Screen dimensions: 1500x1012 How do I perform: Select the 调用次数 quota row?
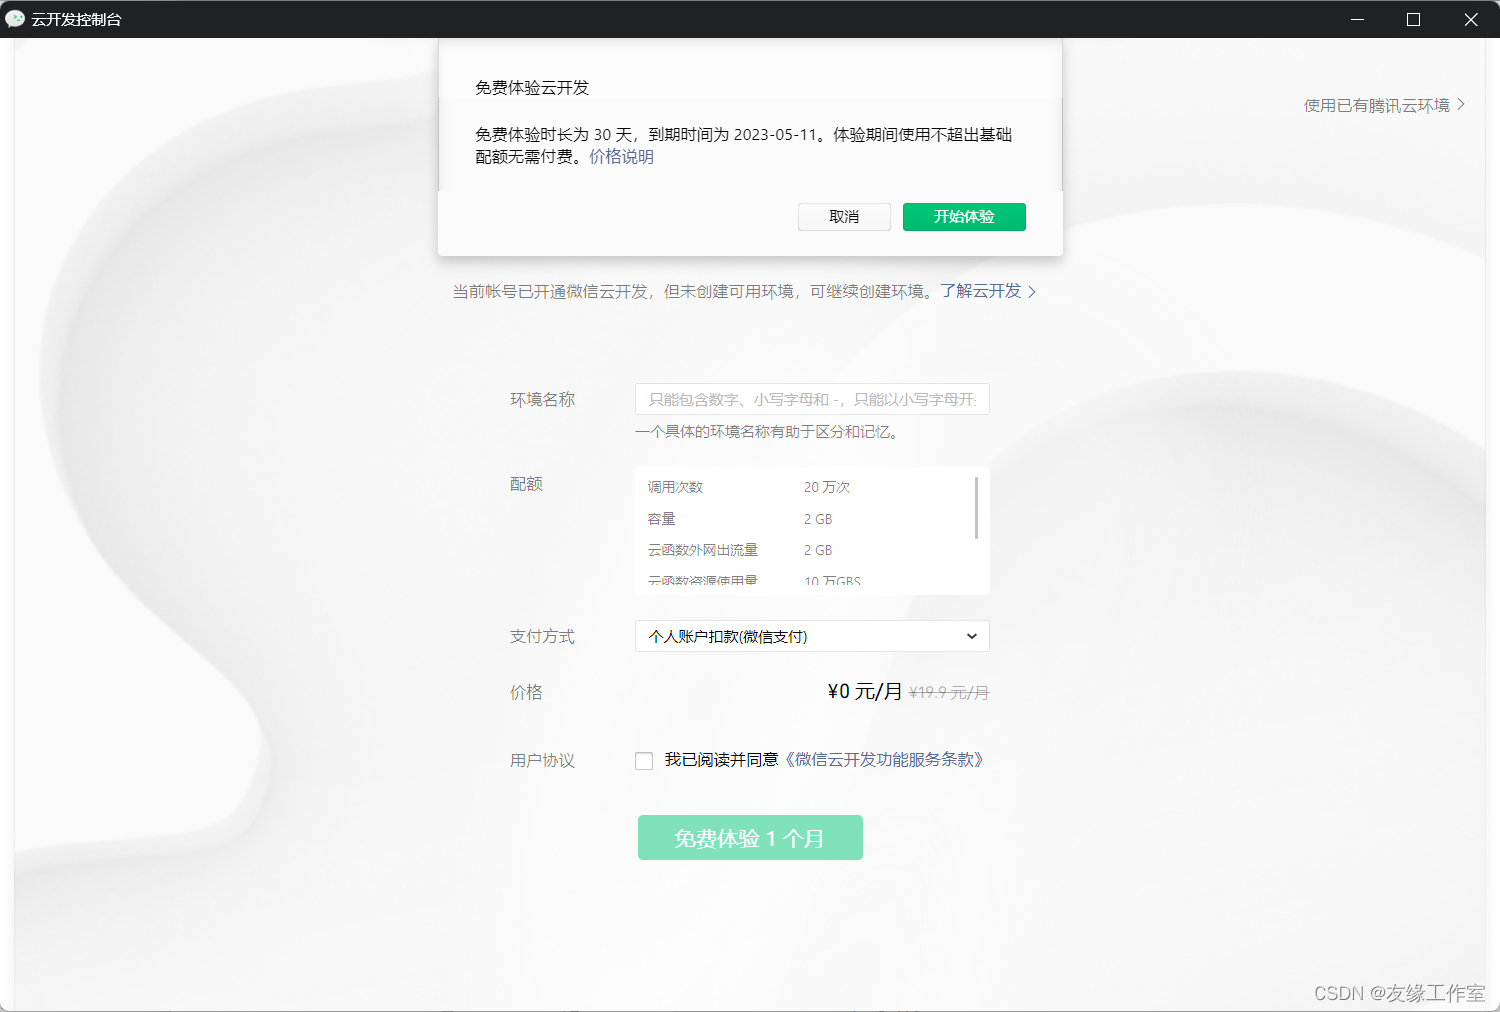point(805,487)
